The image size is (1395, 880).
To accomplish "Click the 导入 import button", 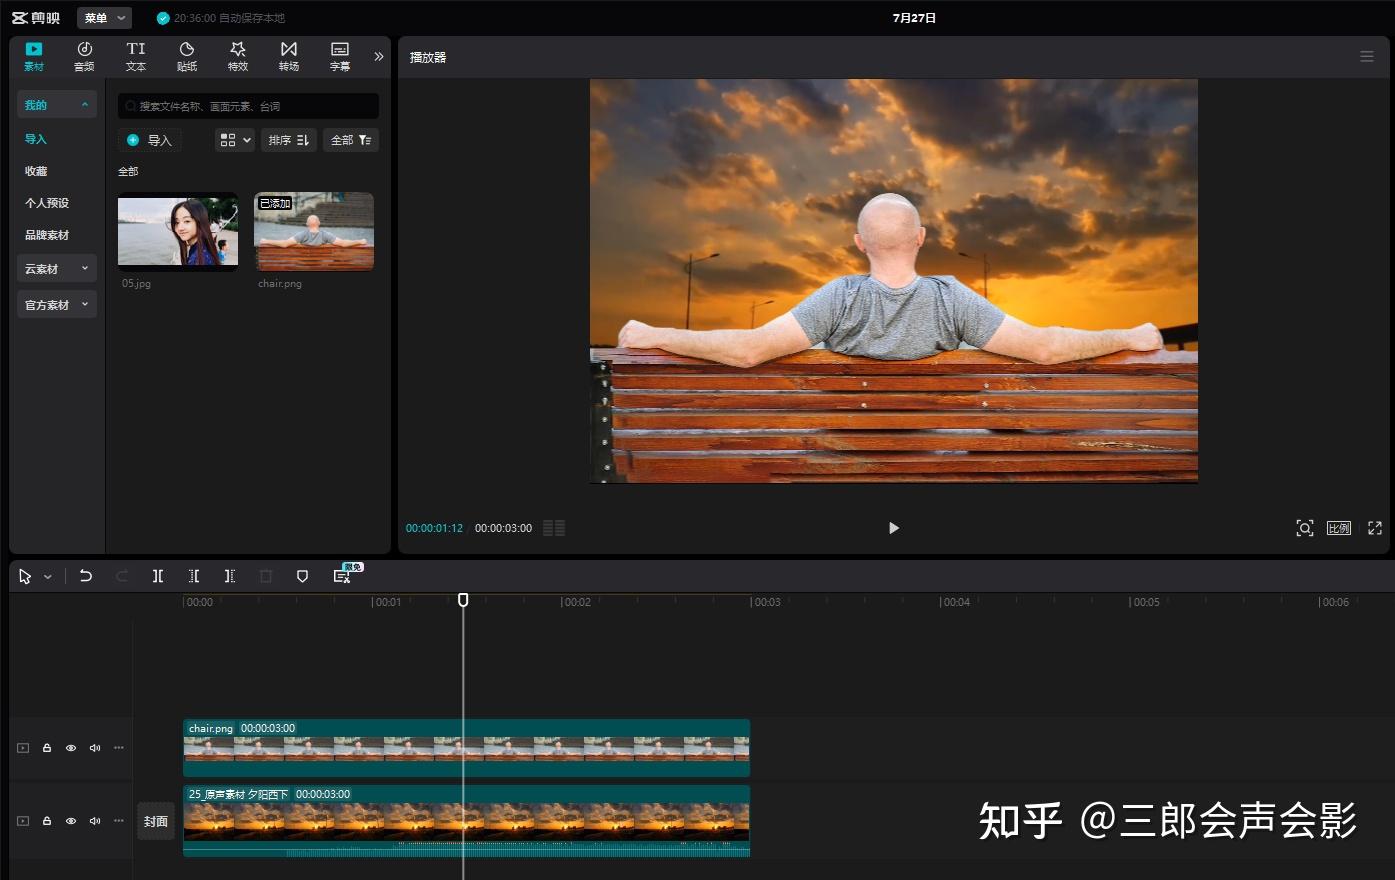I will pos(150,140).
